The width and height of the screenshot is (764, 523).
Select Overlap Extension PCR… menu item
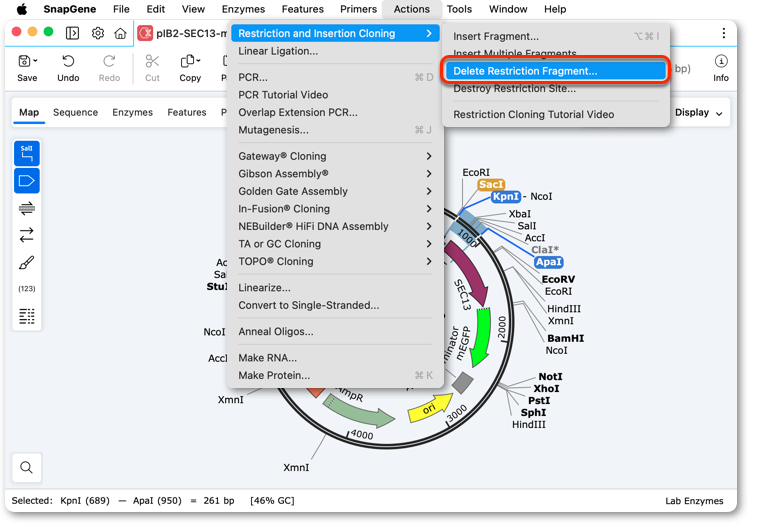coord(335,112)
